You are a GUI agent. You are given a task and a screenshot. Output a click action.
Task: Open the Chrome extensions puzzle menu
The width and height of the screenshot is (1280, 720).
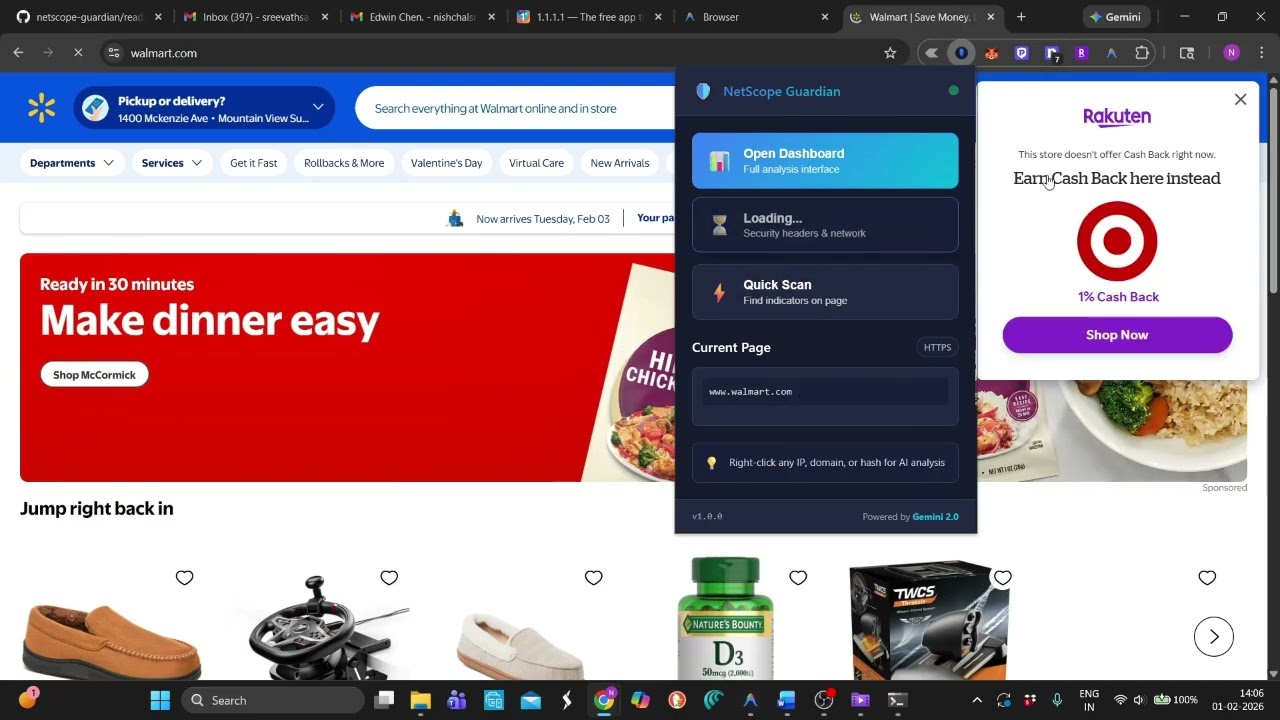[x=1142, y=53]
